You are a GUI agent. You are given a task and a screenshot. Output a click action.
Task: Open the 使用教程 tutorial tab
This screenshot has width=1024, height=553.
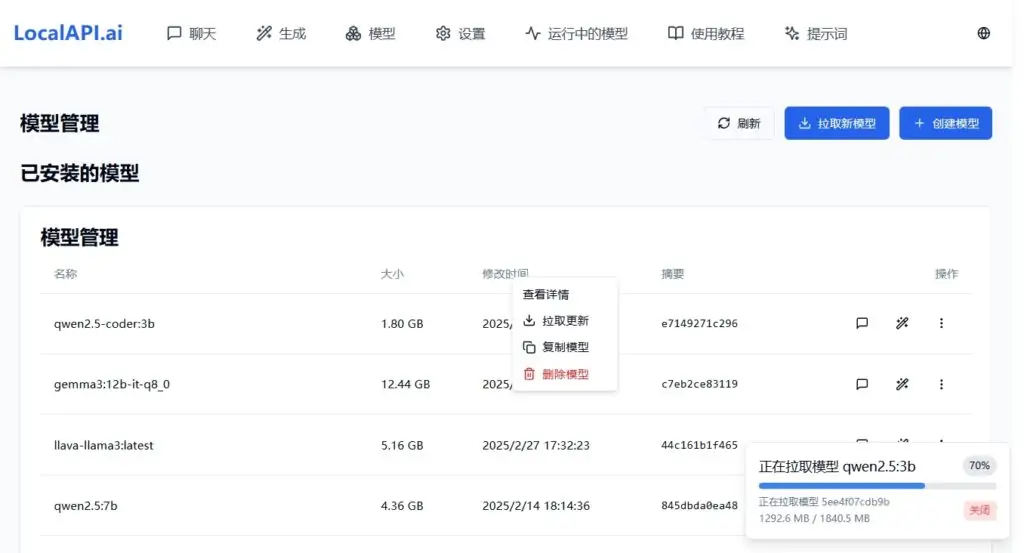coord(706,33)
